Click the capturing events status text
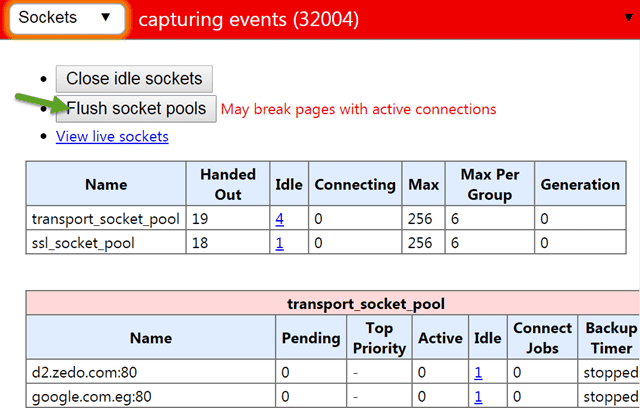The width and height of the screenshot is (640, 408). click(x=248, y=19)
